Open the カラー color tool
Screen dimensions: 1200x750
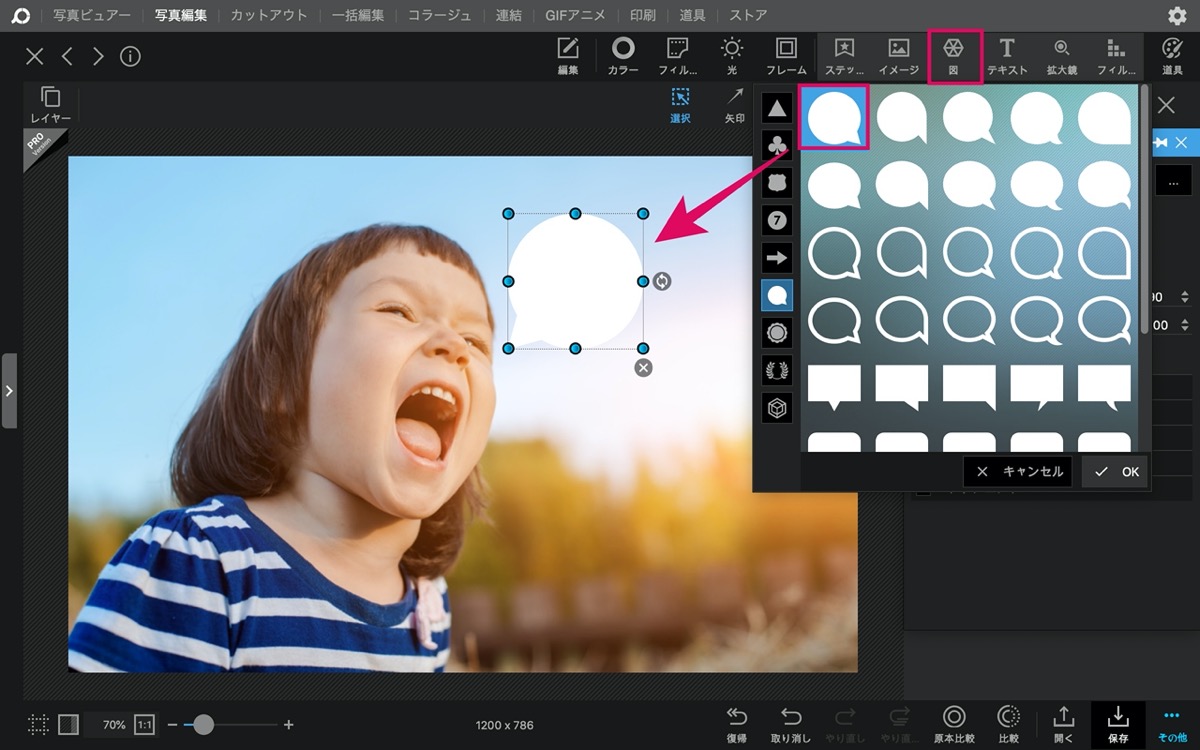tap(623, 56)
